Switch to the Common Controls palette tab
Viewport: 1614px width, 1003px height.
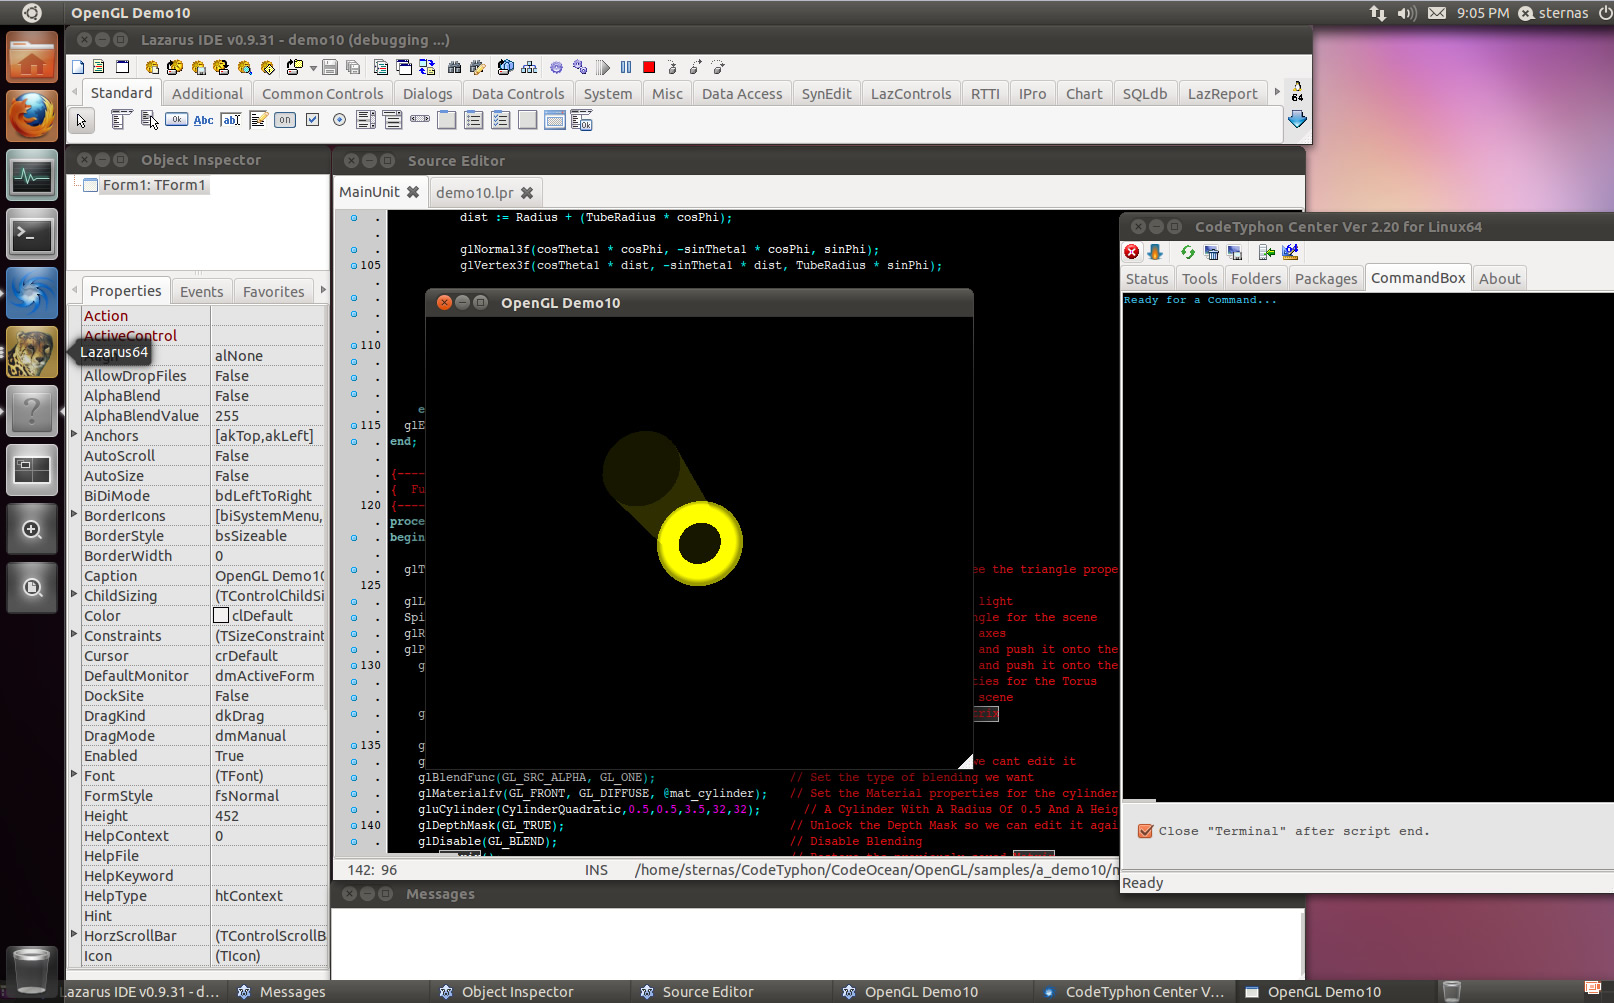tap(322, 94)
